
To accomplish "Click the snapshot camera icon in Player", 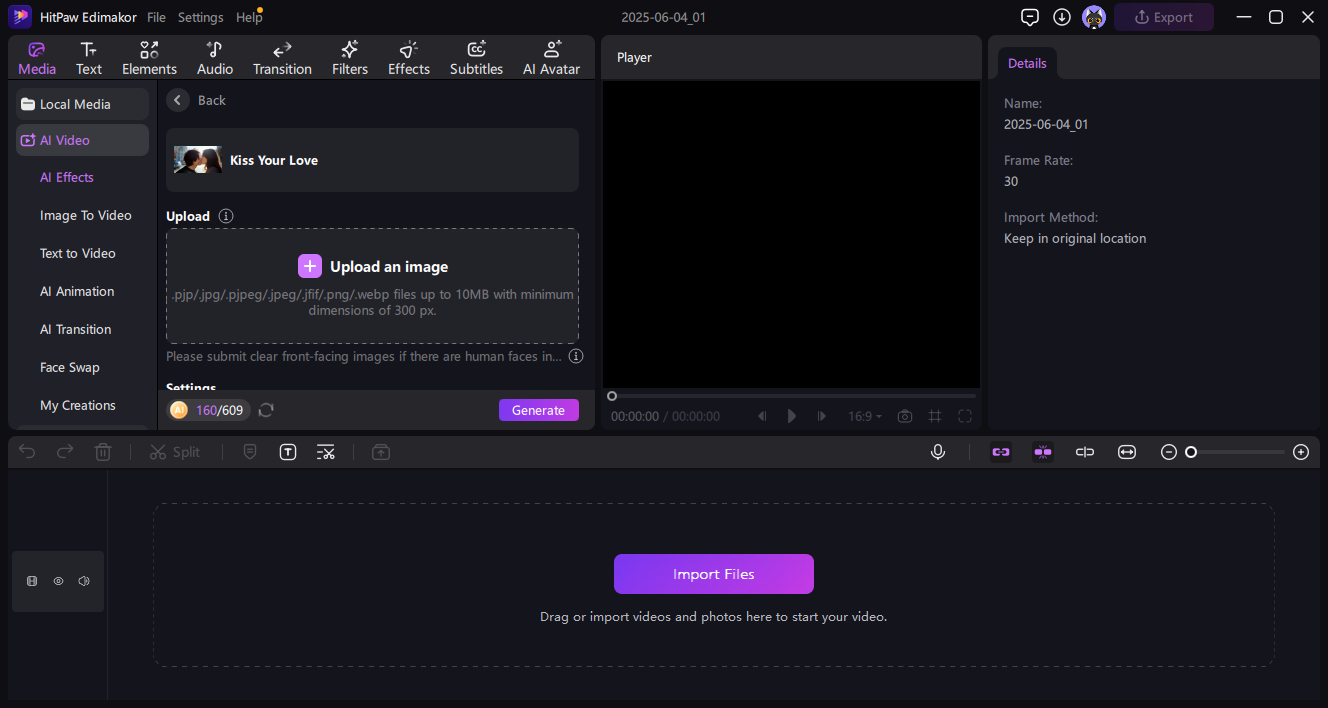I will (x=905, y=416).
